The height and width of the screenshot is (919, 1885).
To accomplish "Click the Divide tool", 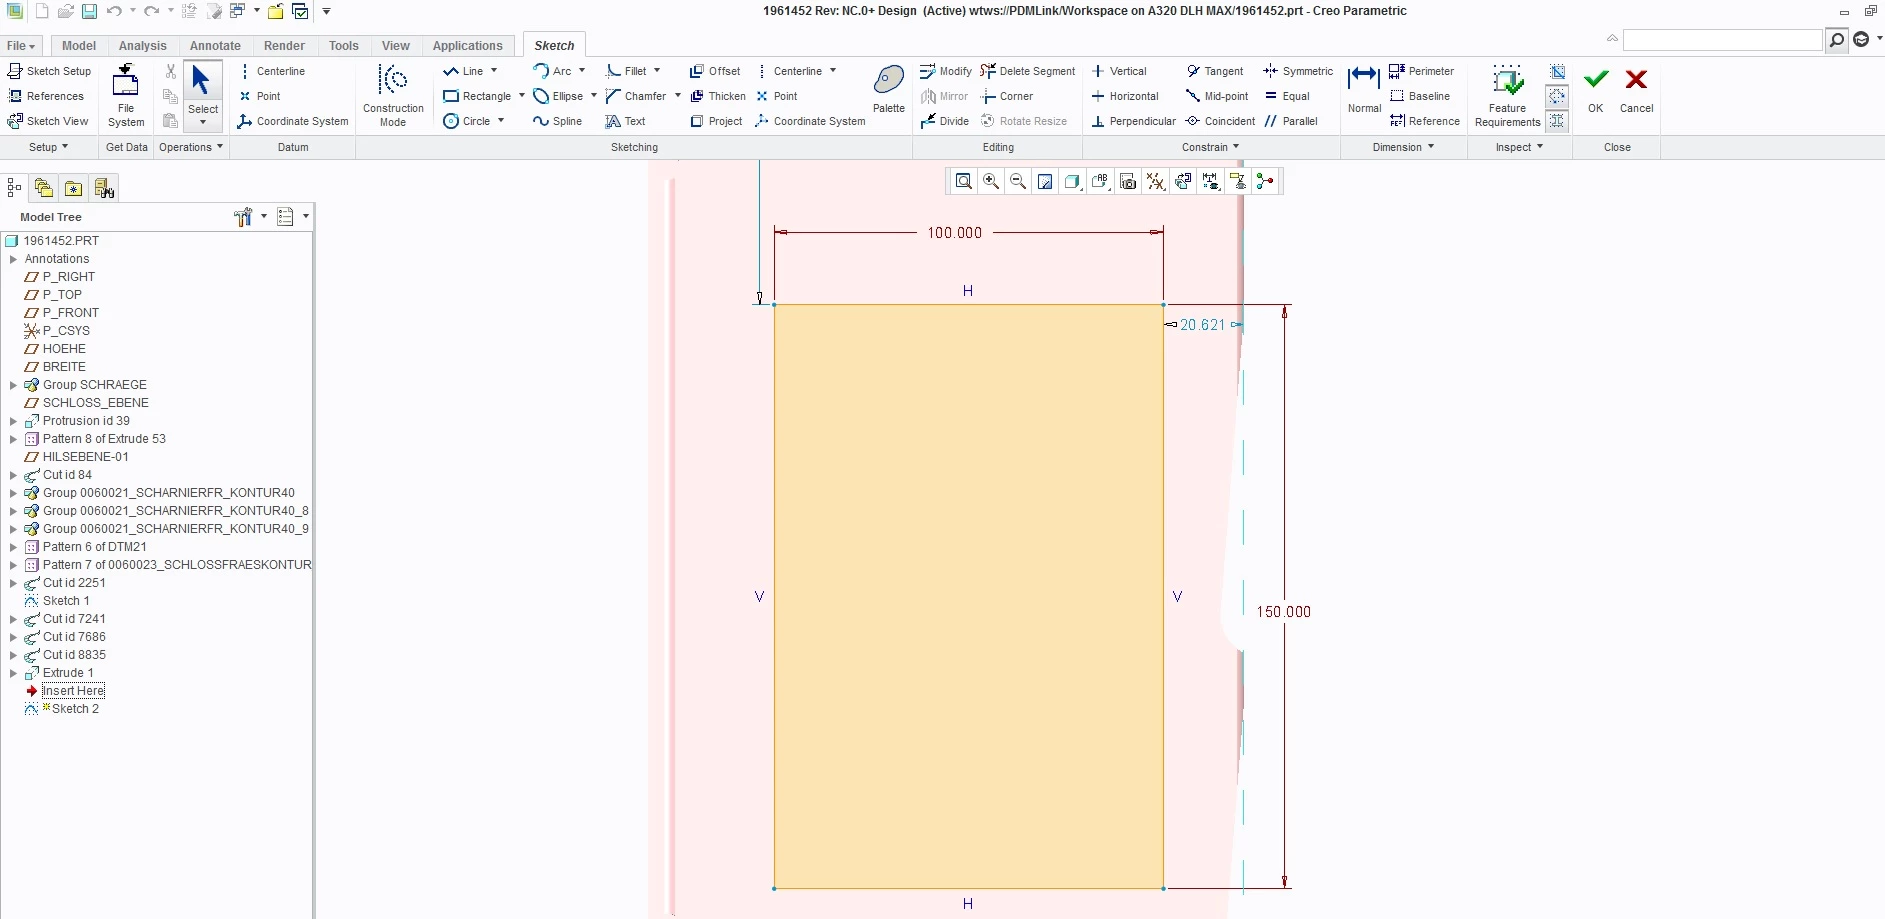I will point(945,121).
